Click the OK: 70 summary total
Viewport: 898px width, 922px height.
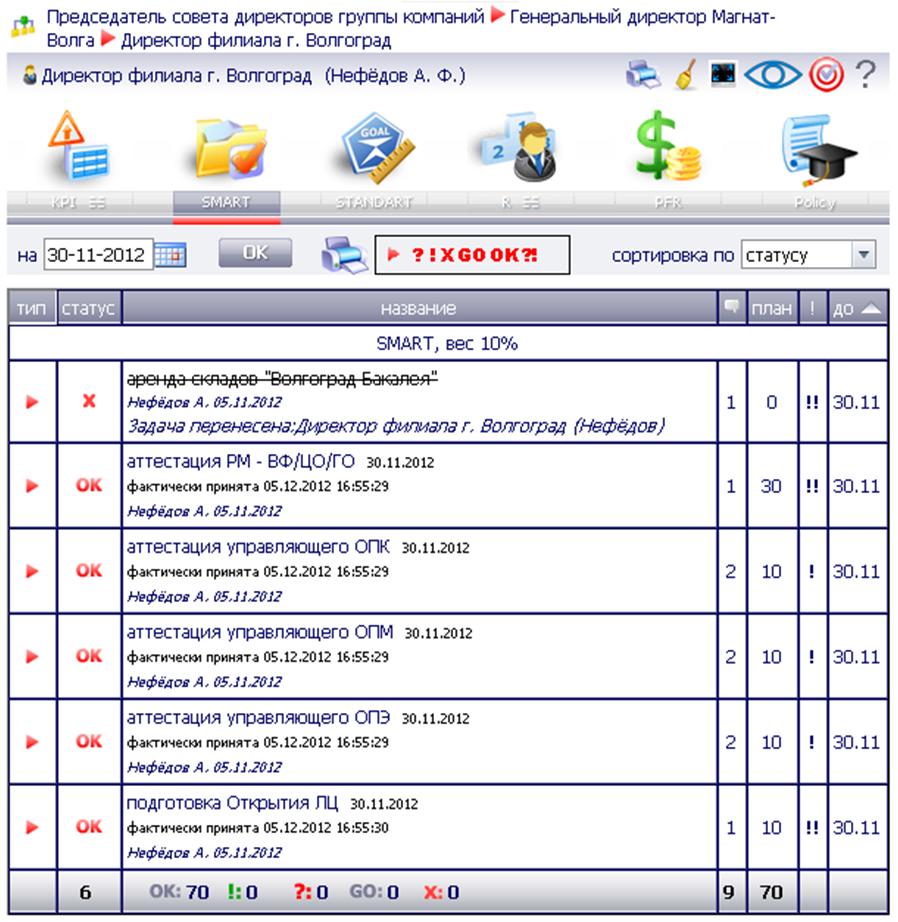179,892
